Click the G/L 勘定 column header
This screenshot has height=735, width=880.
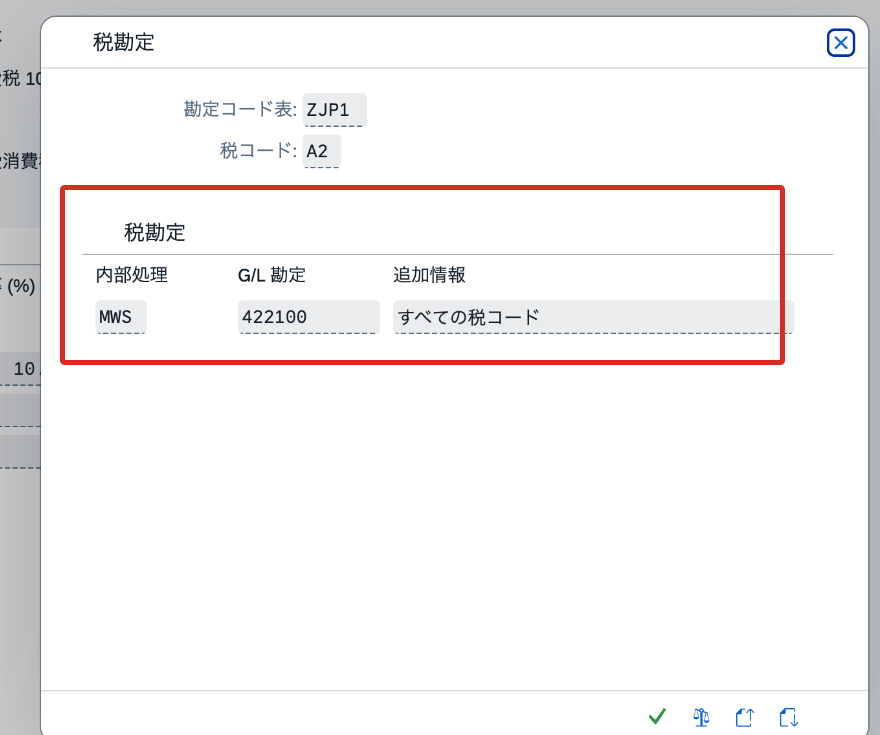point(272,275)
